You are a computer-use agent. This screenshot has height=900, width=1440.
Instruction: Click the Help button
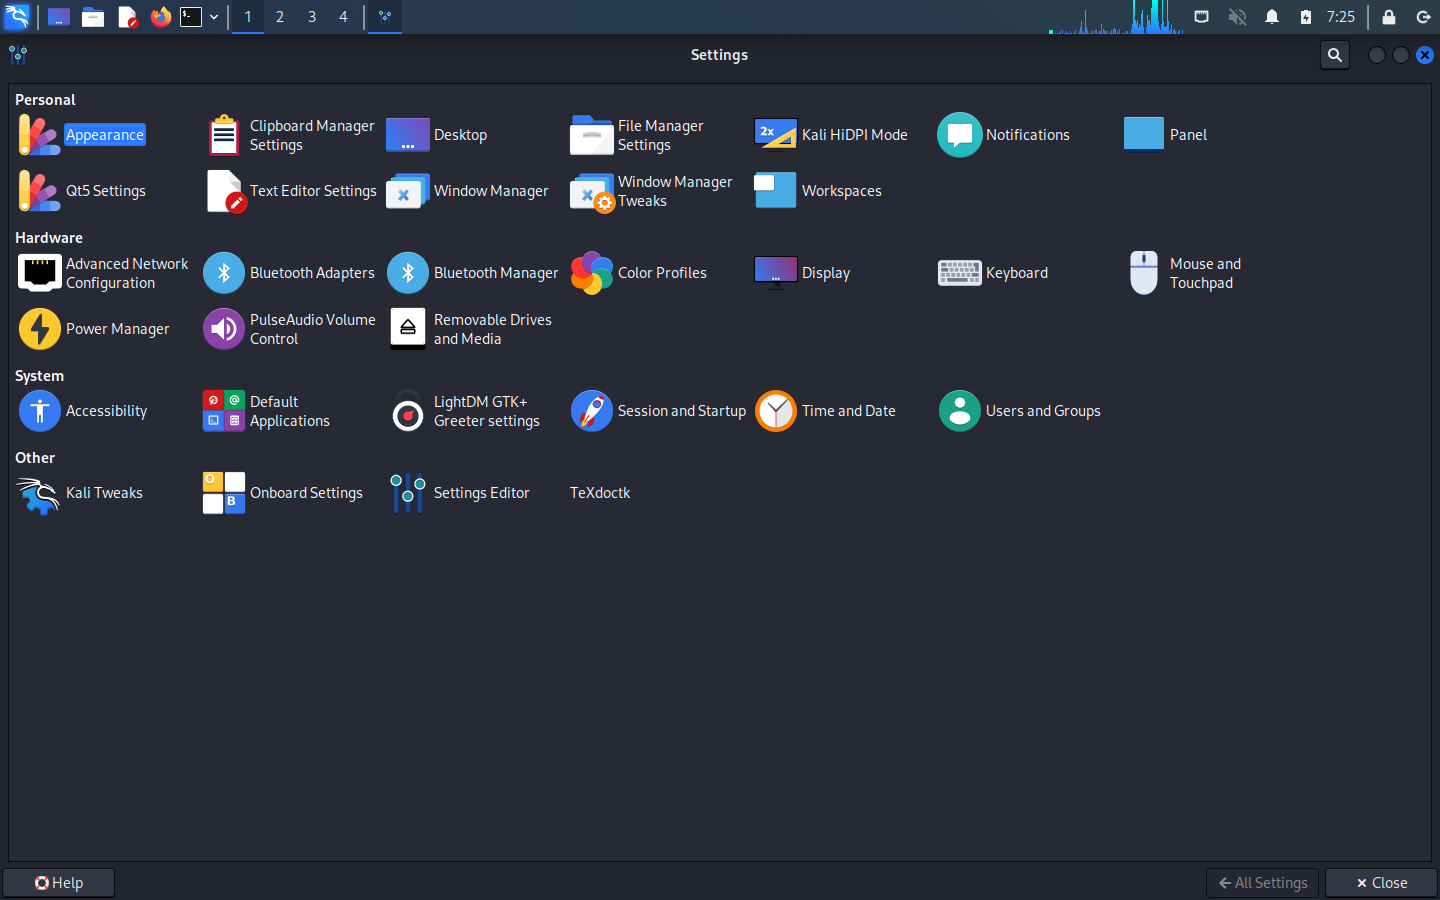(x=58, y=883)
